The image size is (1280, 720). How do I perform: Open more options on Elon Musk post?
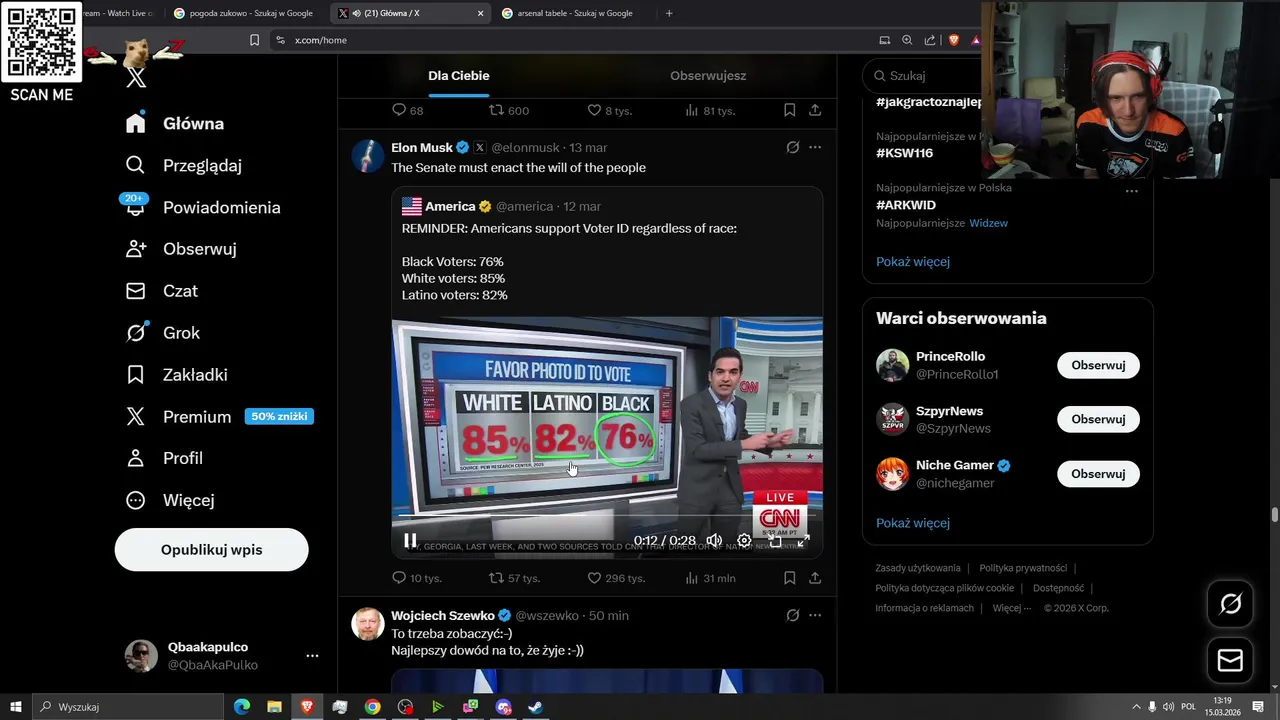815,147
